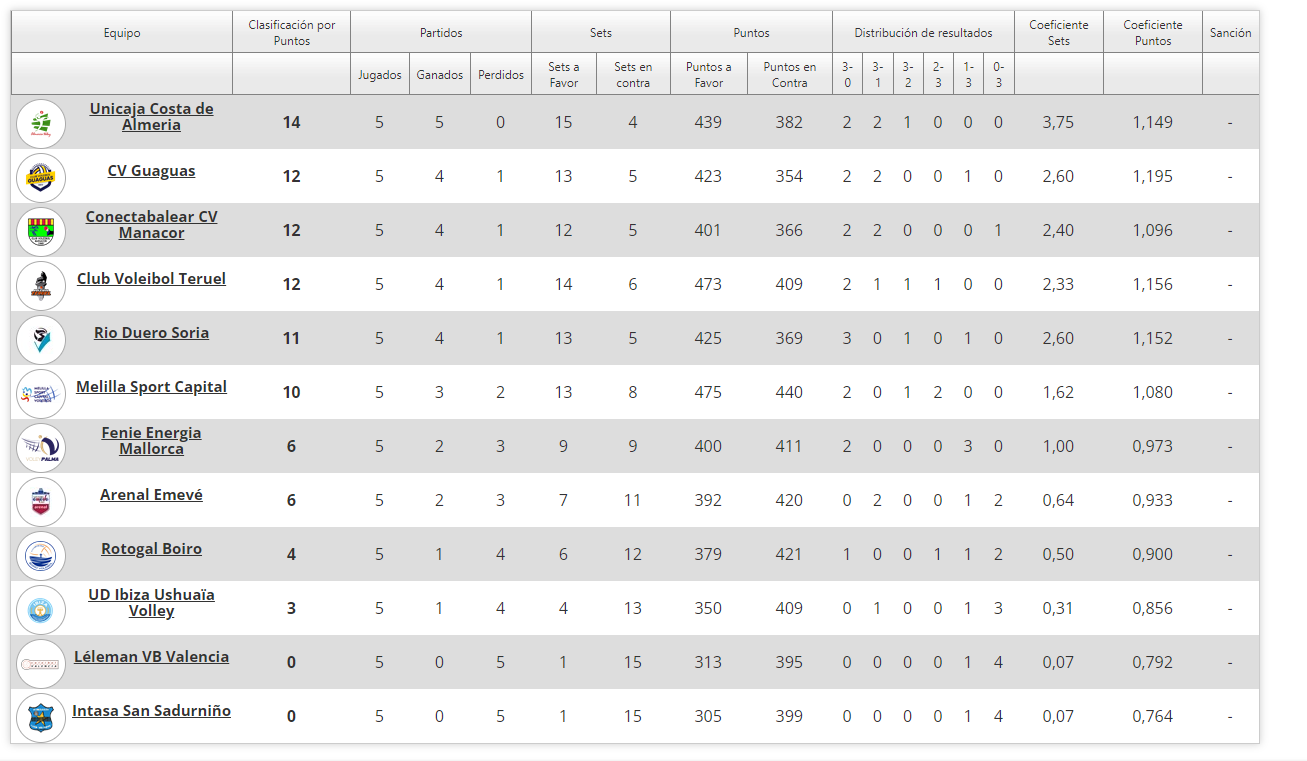Open the CV Guaguas team link
The image size is (1307, 761).
tap(151, 171)
